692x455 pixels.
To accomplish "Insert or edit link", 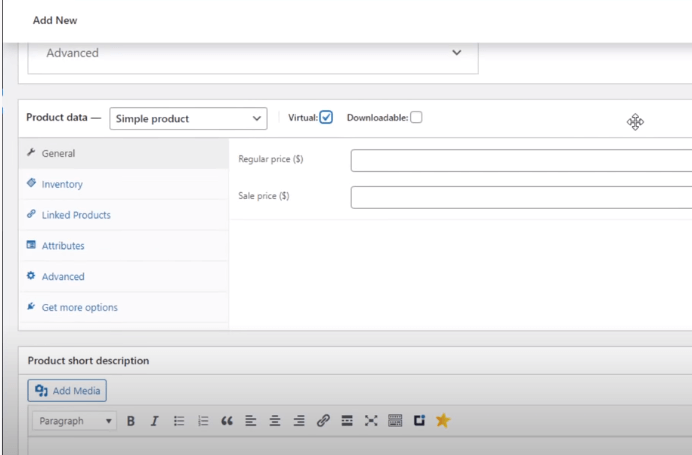I will pos(323,421).
